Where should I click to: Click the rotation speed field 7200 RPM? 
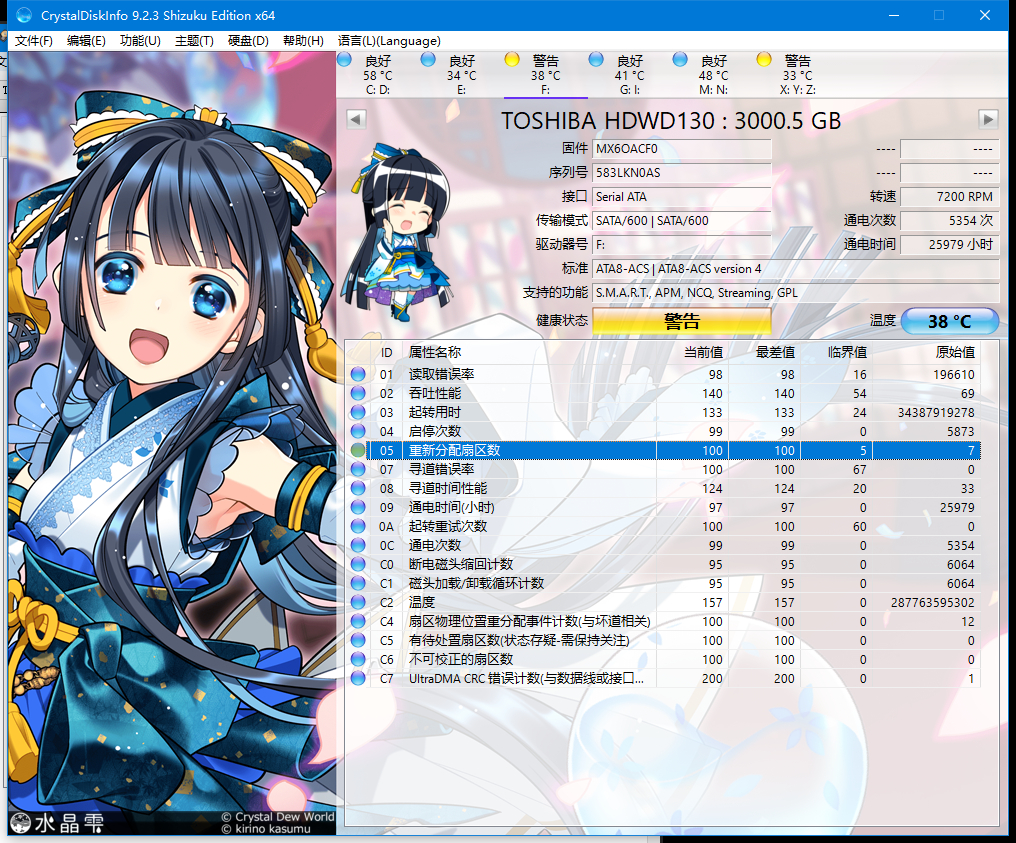click(950, 196)
